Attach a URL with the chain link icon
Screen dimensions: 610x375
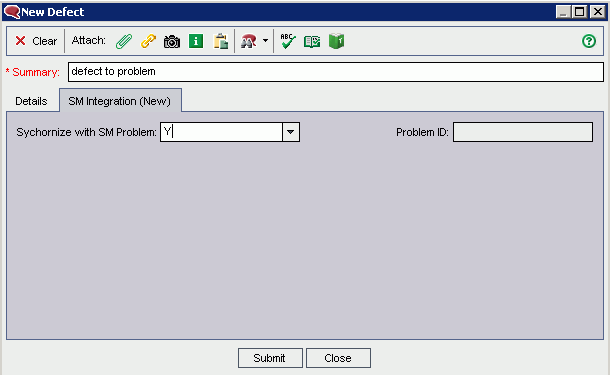click(x=148, y=41)
